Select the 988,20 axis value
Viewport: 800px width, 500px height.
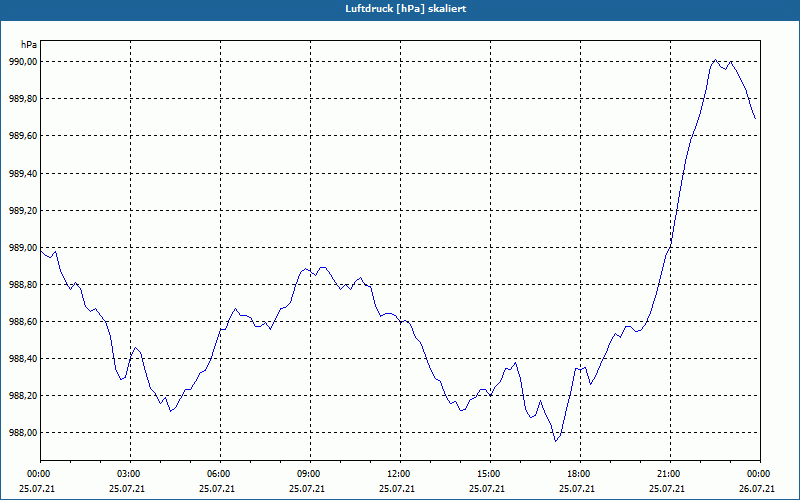[x=23, y=396]
